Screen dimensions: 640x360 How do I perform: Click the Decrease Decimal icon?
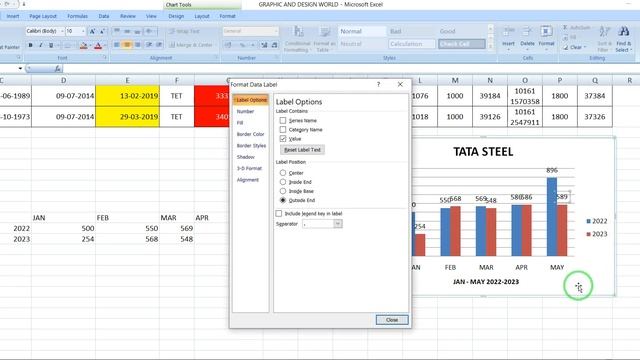pyautogui.click(x=274, y=45)
